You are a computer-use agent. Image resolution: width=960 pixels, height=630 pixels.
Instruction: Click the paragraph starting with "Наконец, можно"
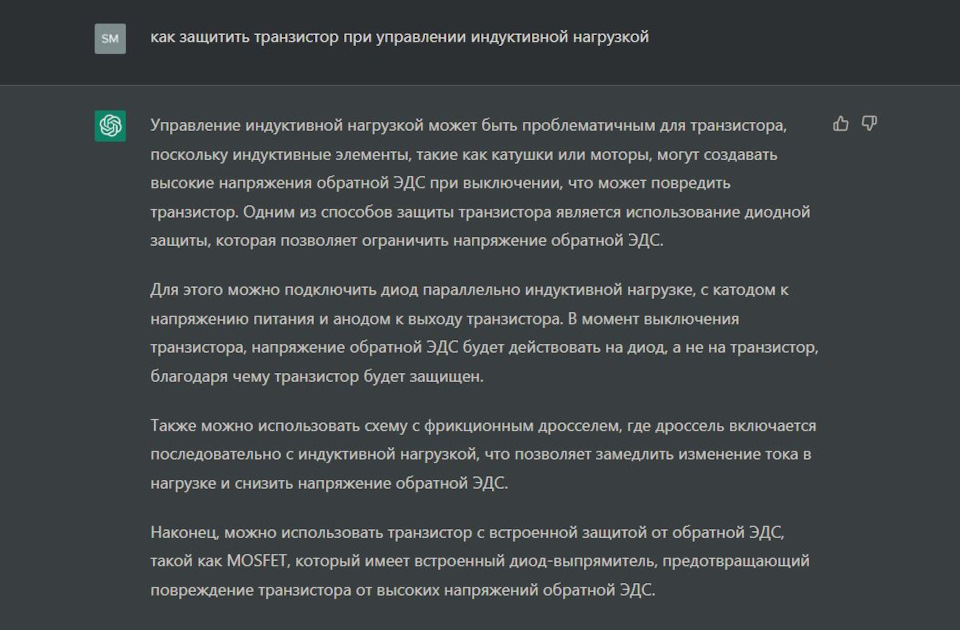[x=480, y=559]
